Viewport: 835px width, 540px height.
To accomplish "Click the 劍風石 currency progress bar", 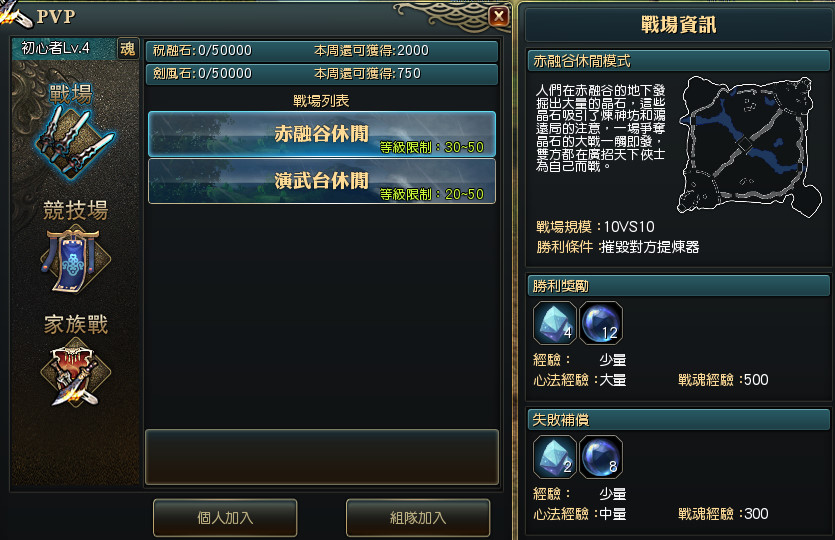I will 322,74.
